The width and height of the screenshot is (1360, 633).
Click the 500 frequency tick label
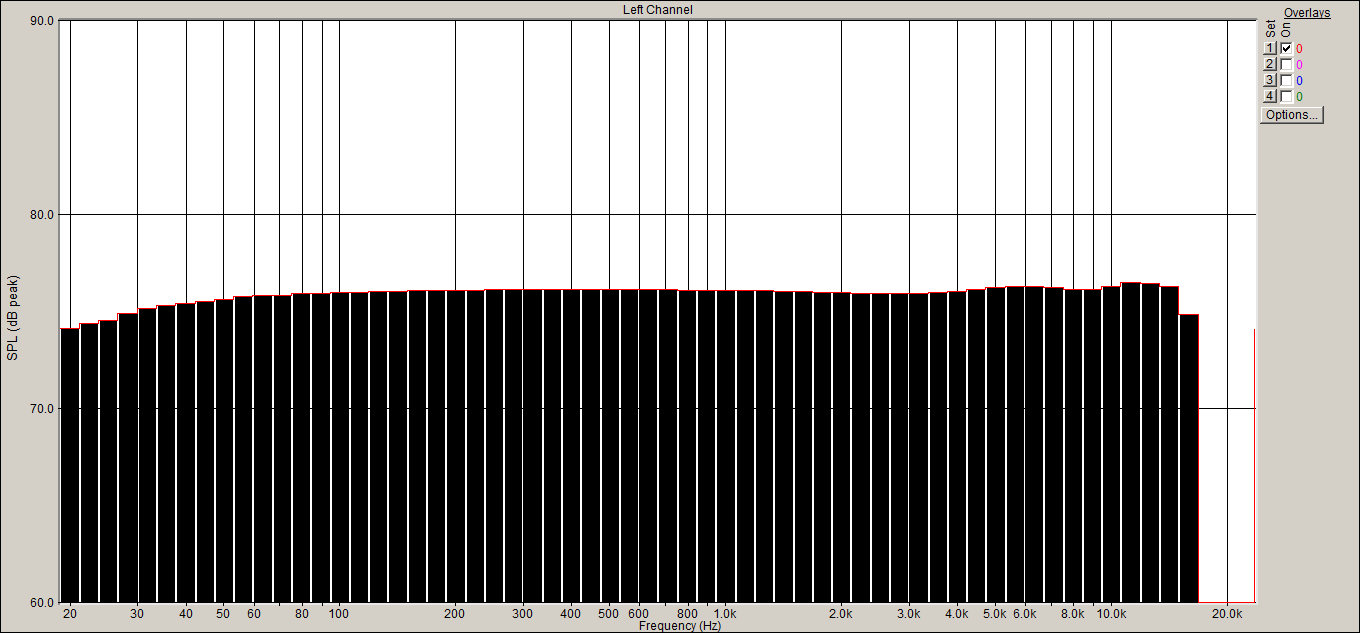pos(609,613)
